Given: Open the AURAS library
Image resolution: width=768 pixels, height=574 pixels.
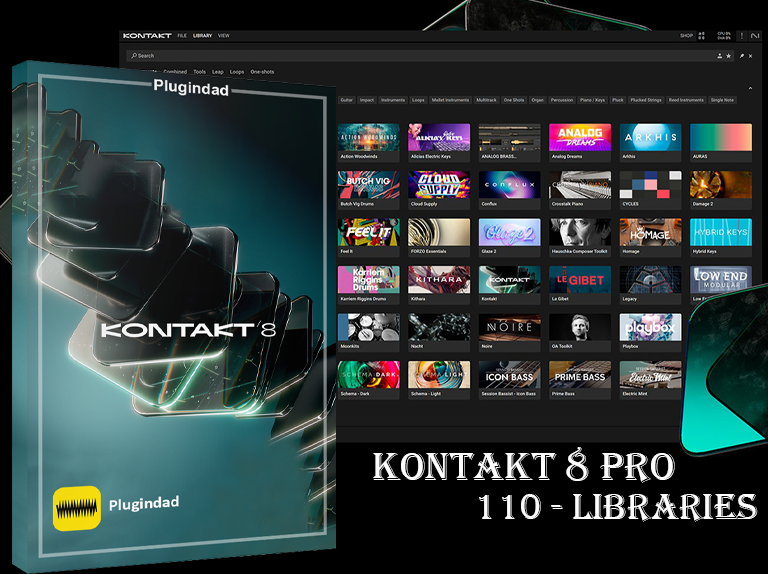Looking at the screenshot, I should tap(721, 143).
